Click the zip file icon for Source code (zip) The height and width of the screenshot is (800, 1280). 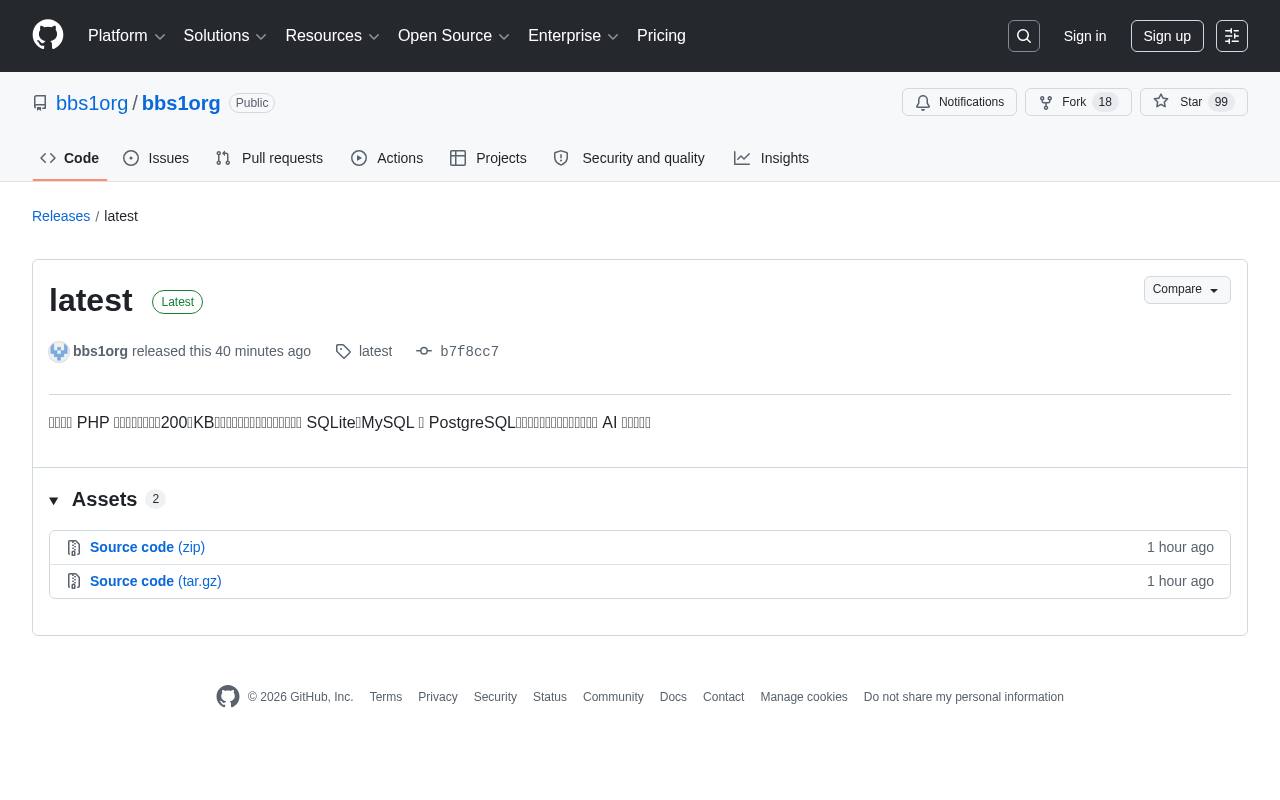click(x=74, y=548)
